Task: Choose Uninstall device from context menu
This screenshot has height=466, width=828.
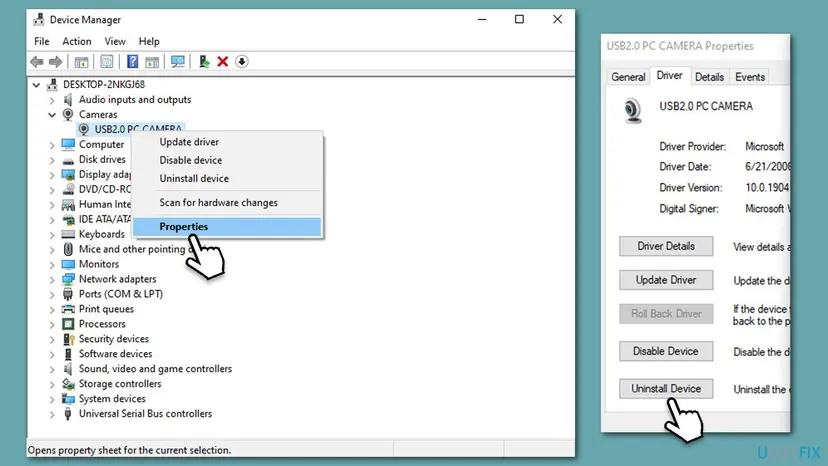Action: click(227, 179)
